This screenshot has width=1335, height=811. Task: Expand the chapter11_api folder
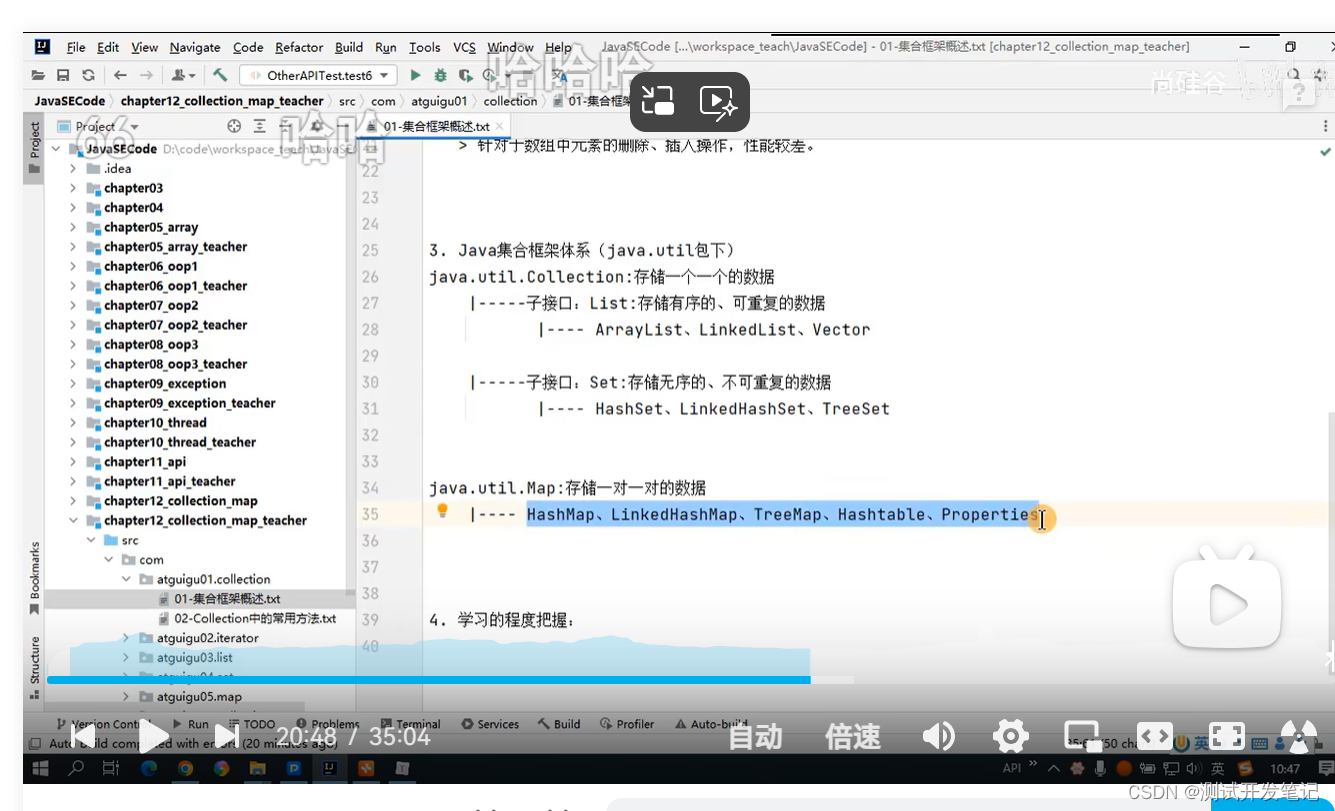pyautogui.click(x=73, y=462)
